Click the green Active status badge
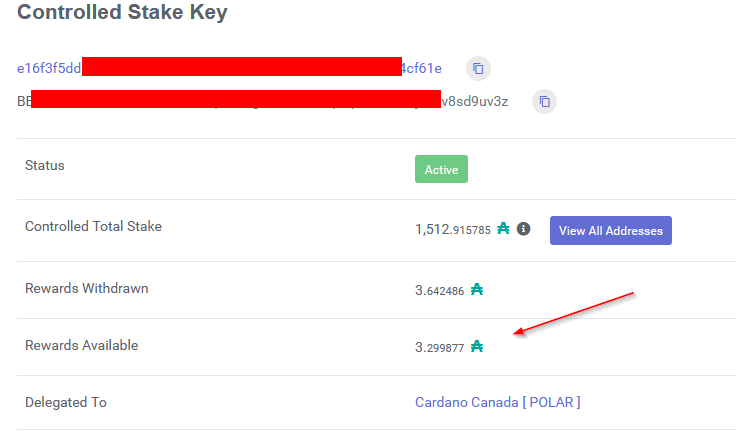The height and width of the screenshot is (438, 736). tap(441, 169)
